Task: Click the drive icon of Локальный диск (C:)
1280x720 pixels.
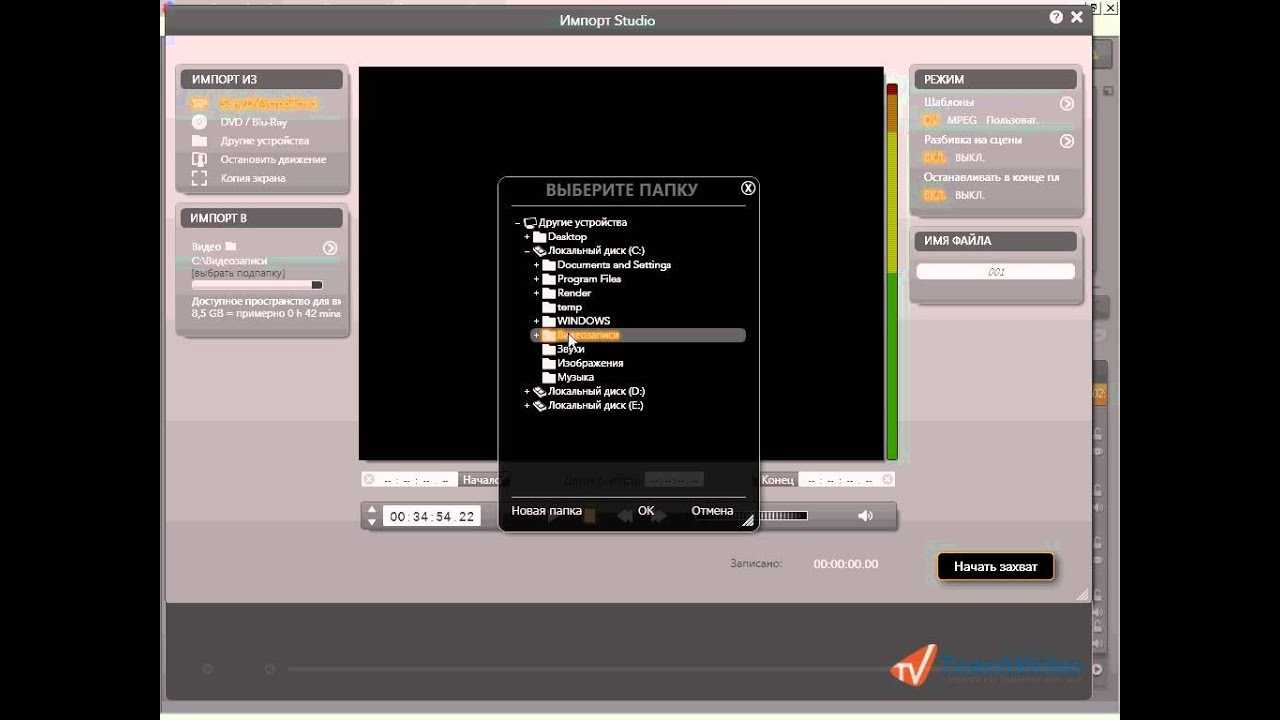Action: coord(540,251)
